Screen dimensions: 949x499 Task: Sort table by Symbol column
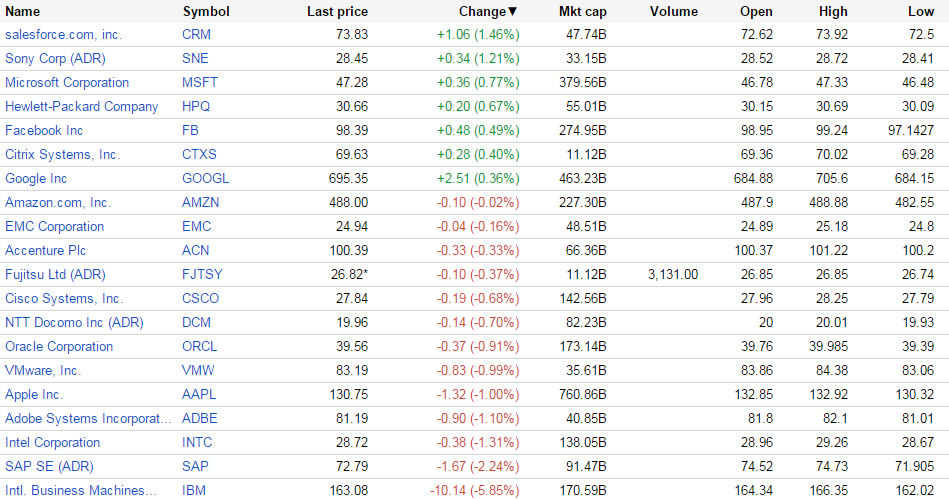point(206,12)
